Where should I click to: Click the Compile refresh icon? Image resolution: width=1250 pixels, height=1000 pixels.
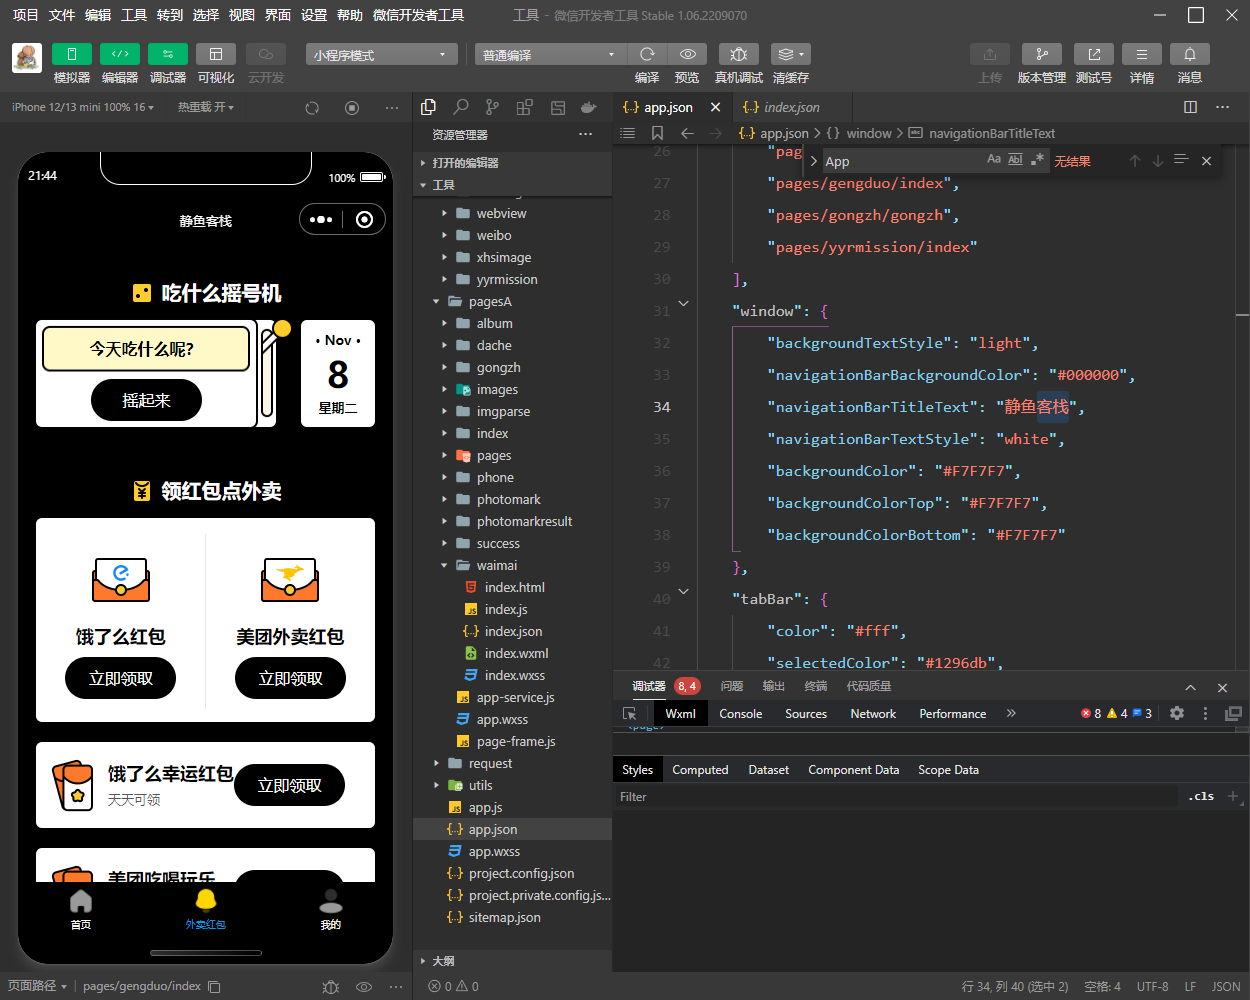[x=647, y=54]
